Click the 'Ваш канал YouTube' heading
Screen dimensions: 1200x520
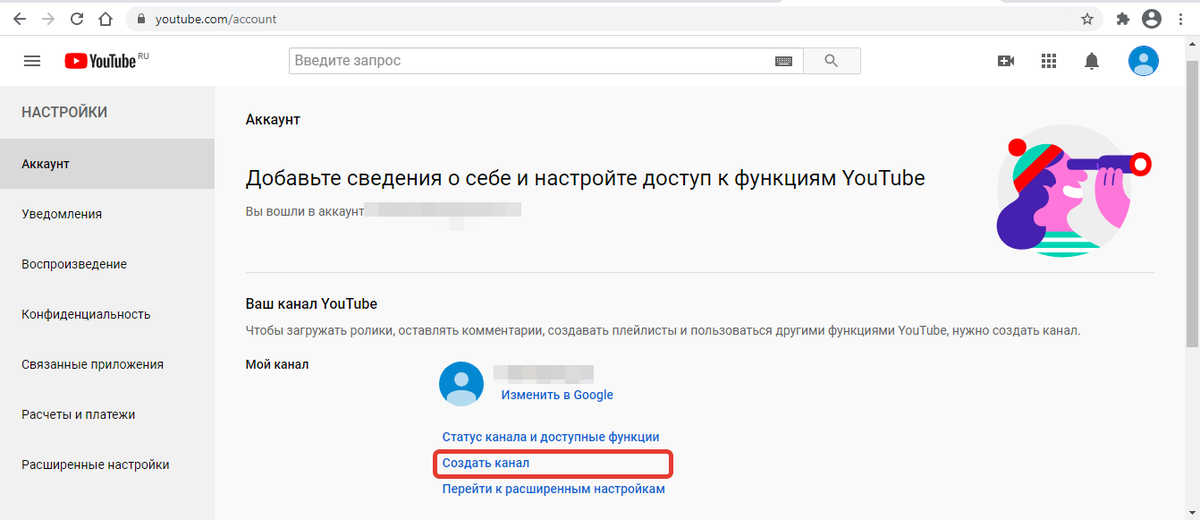coord(311,304)
